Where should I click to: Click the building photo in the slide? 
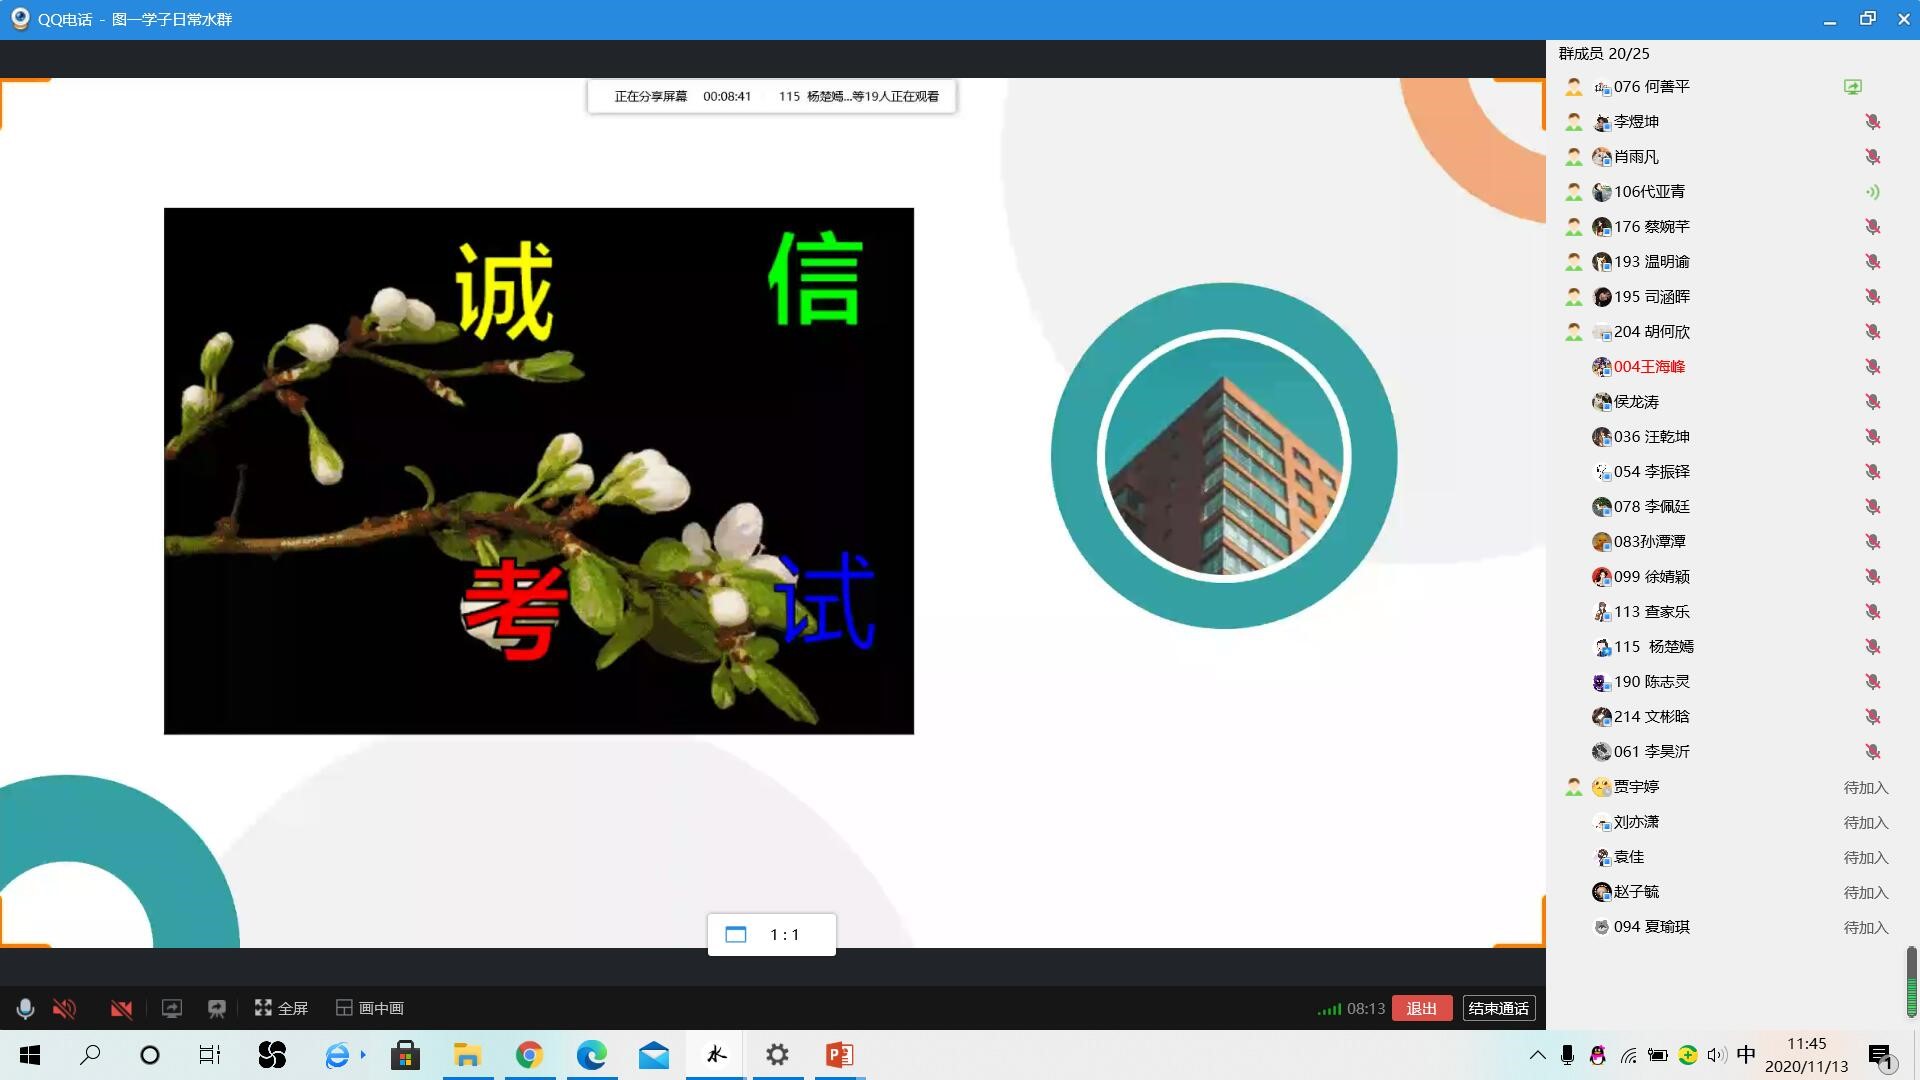[x=1224, y=456]
